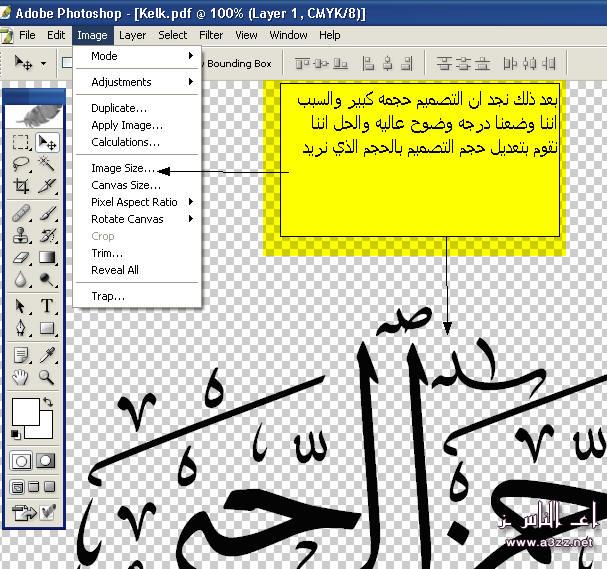
Task: Click the feather logo atop the toolbox
Action: (x=34, y=115)
